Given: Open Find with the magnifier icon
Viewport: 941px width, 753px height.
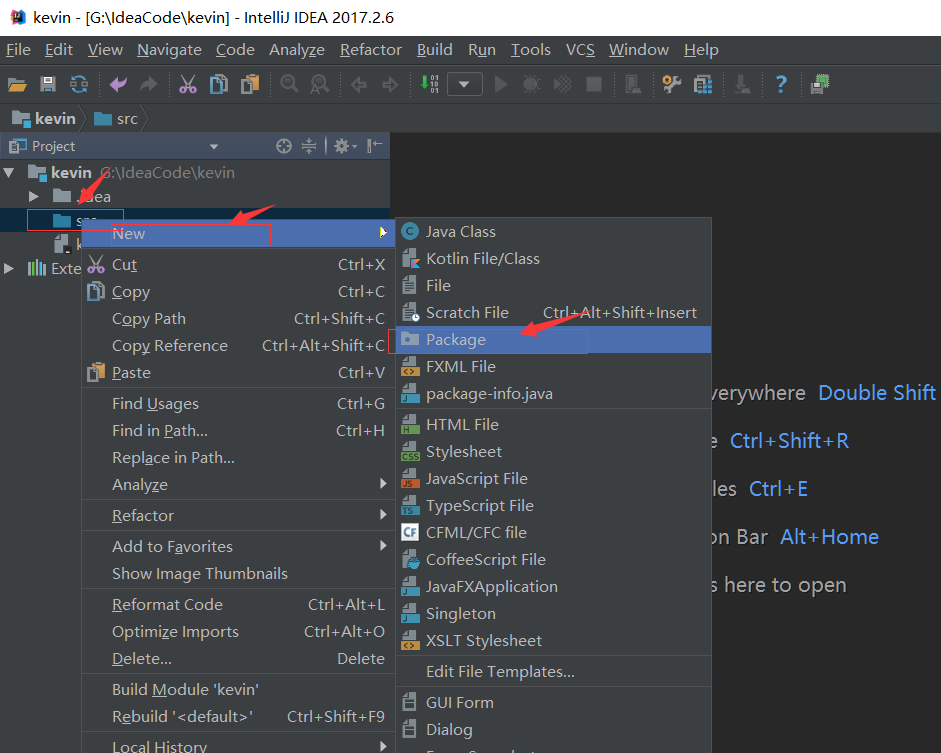Looking at the screenshot, I should [x=289, y=85].
